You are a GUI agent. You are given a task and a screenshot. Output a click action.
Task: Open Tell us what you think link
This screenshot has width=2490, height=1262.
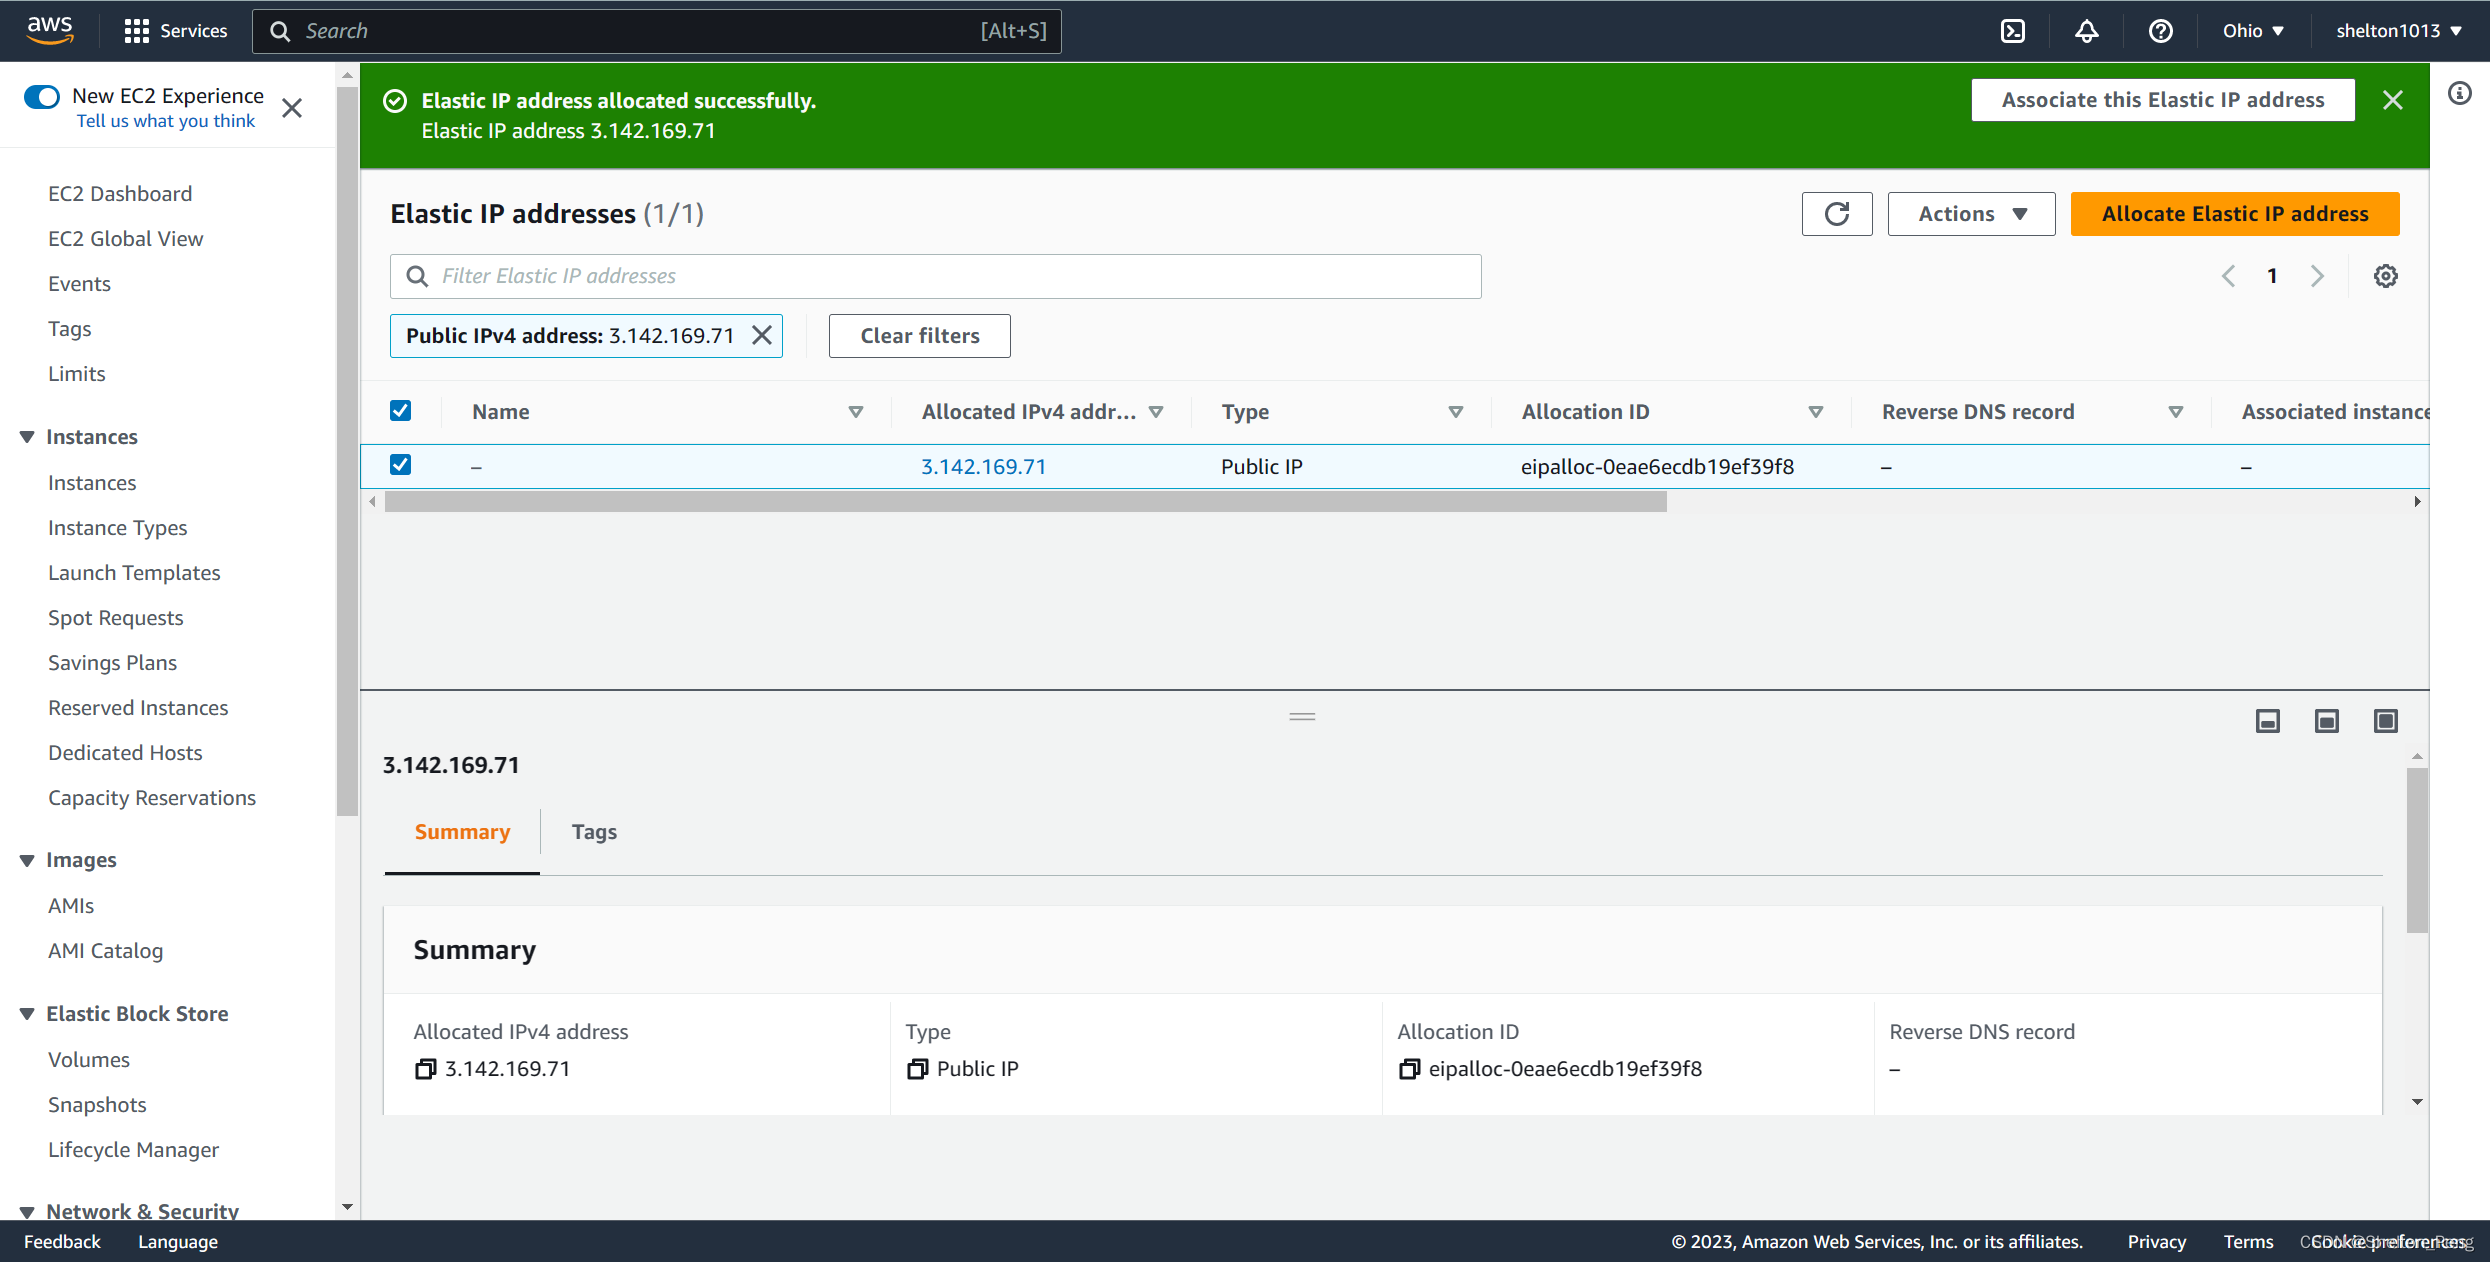pos(166,121)
